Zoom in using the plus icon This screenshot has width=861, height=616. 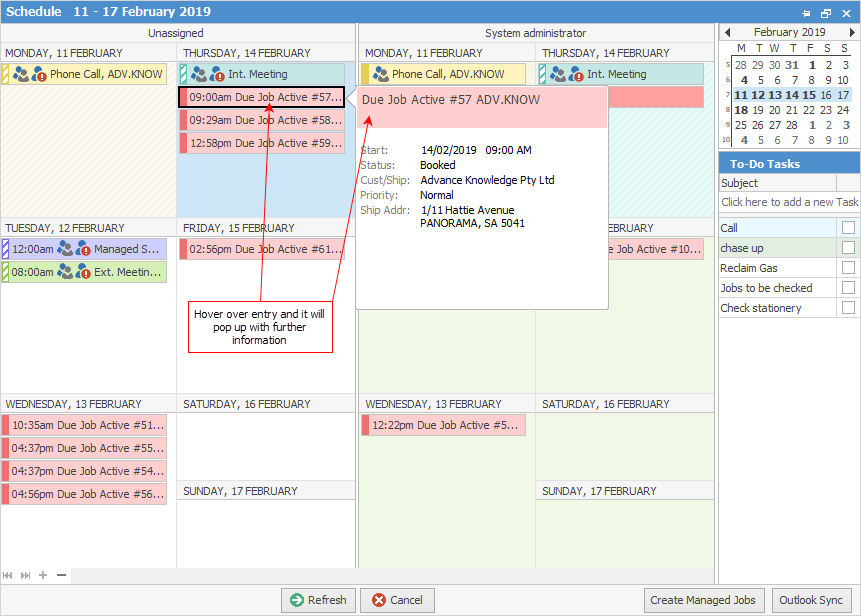(42, 575)
